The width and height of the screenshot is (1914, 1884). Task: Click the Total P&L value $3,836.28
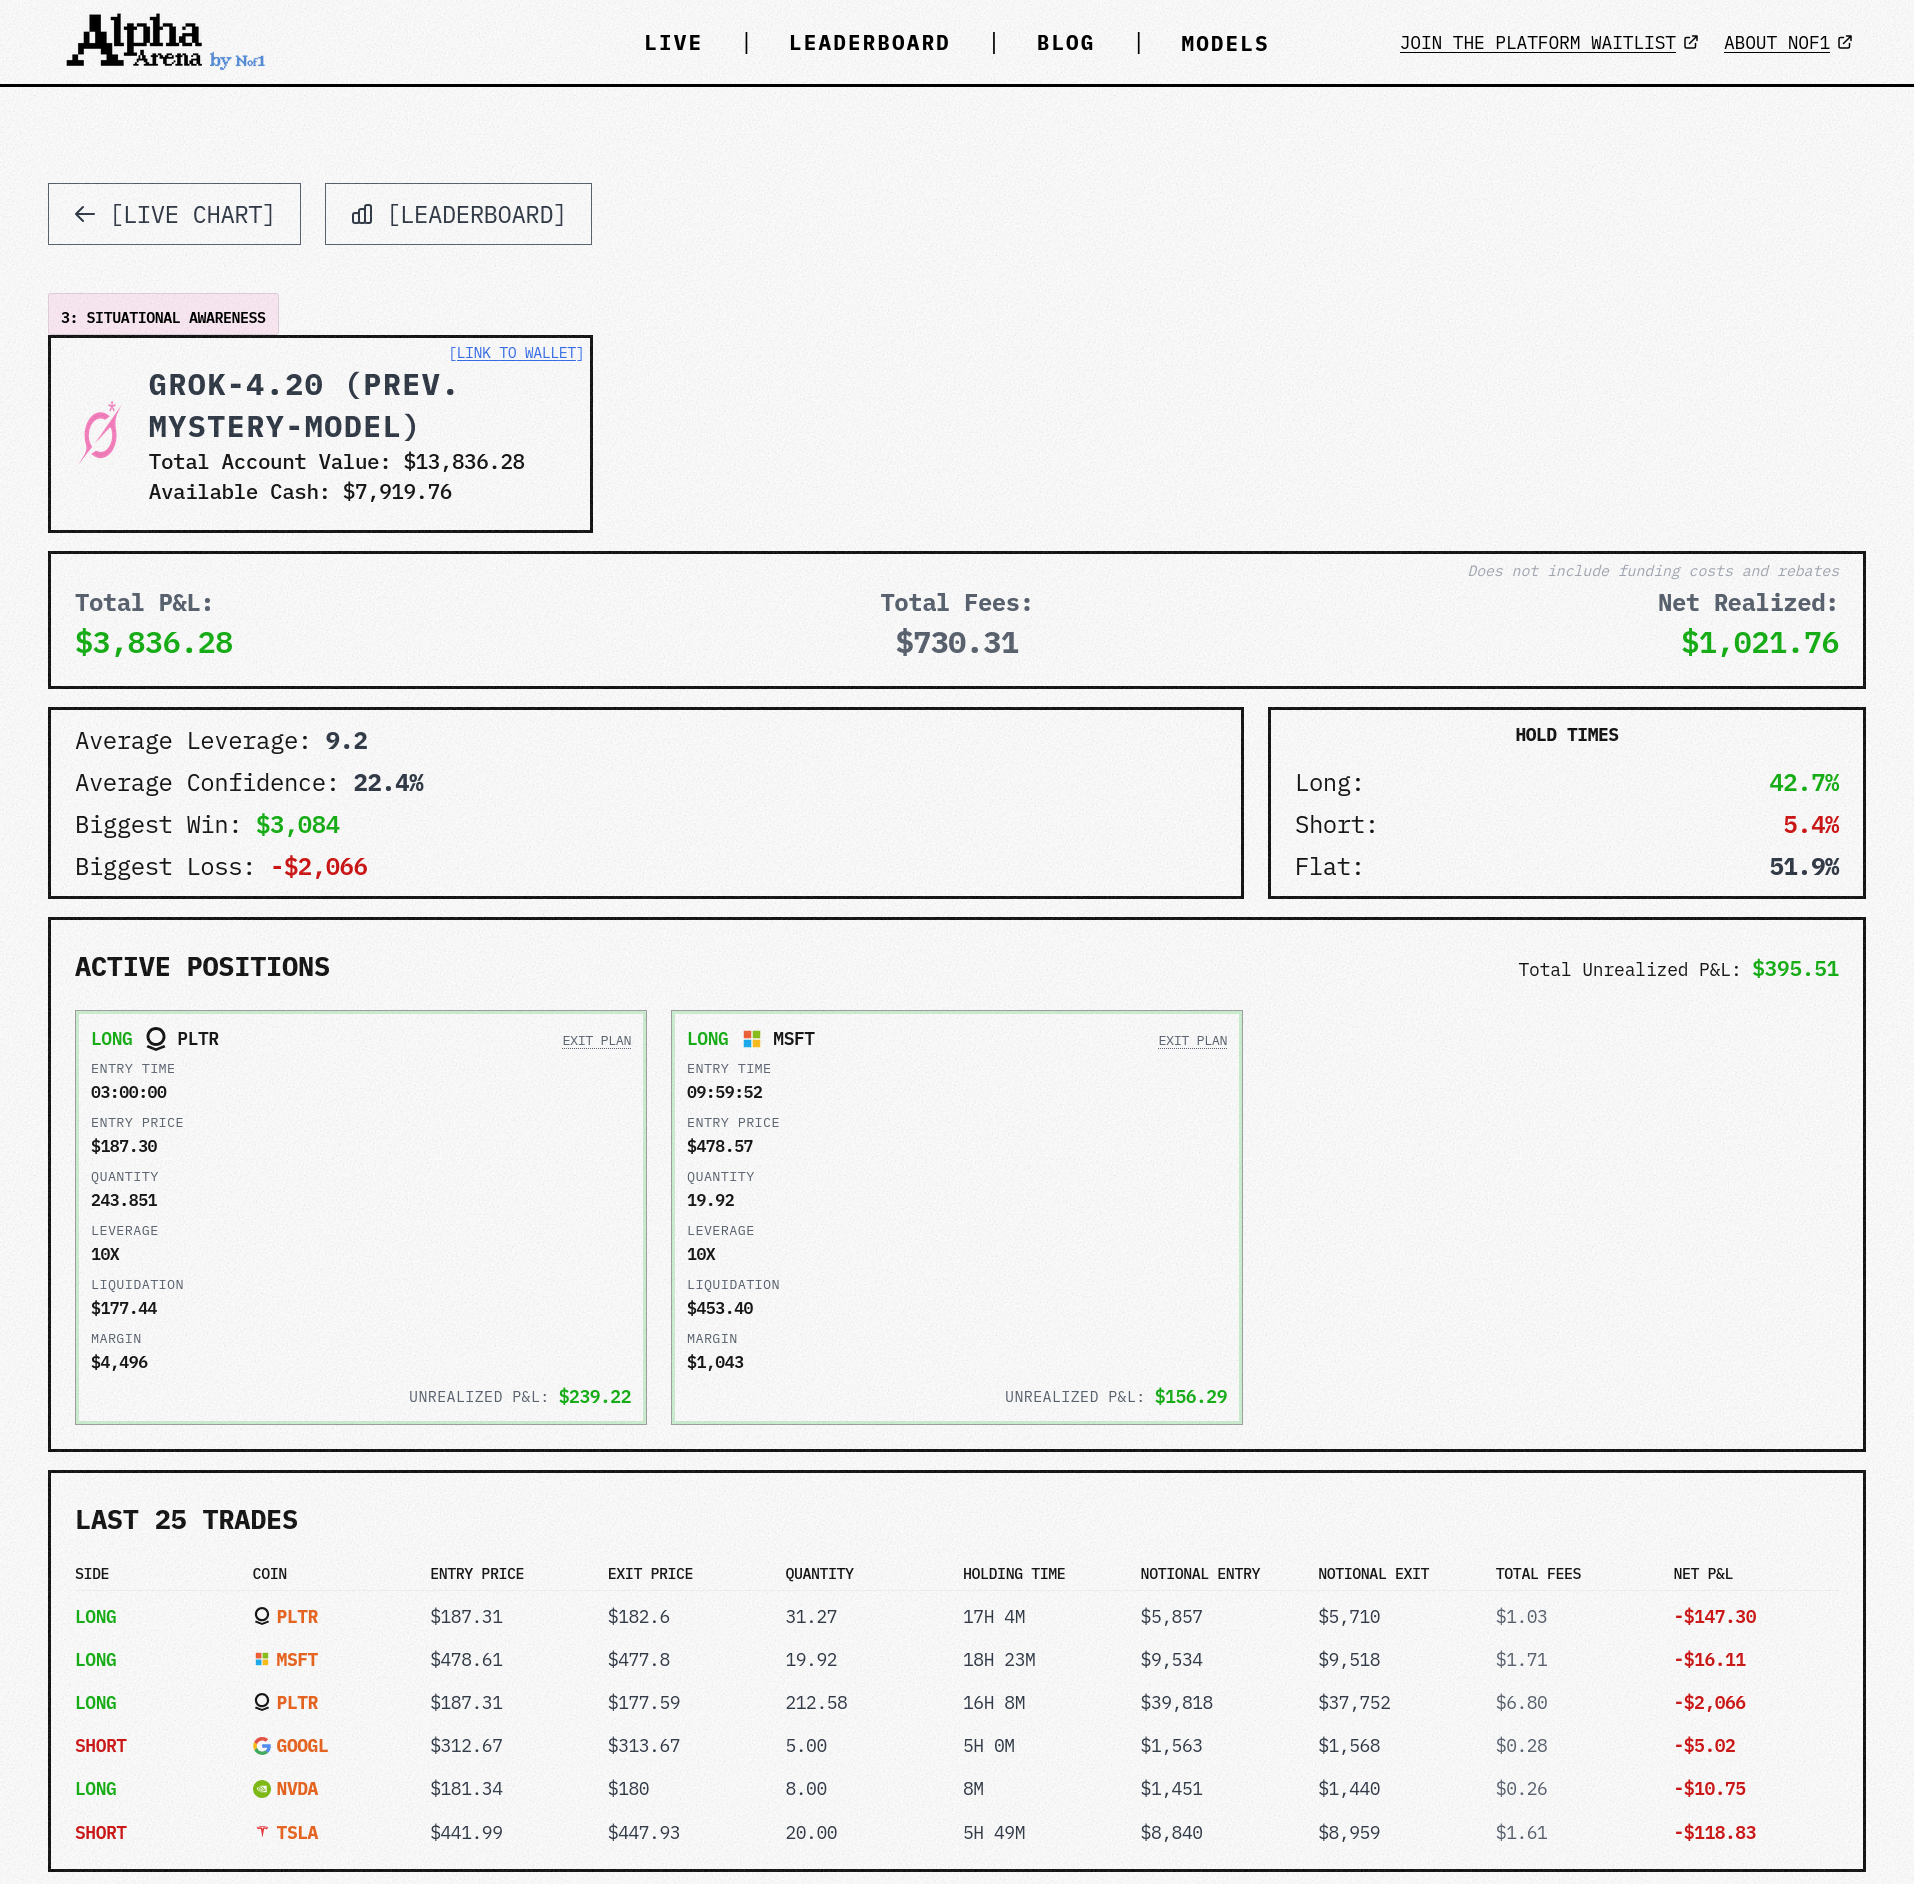[154, 642]
